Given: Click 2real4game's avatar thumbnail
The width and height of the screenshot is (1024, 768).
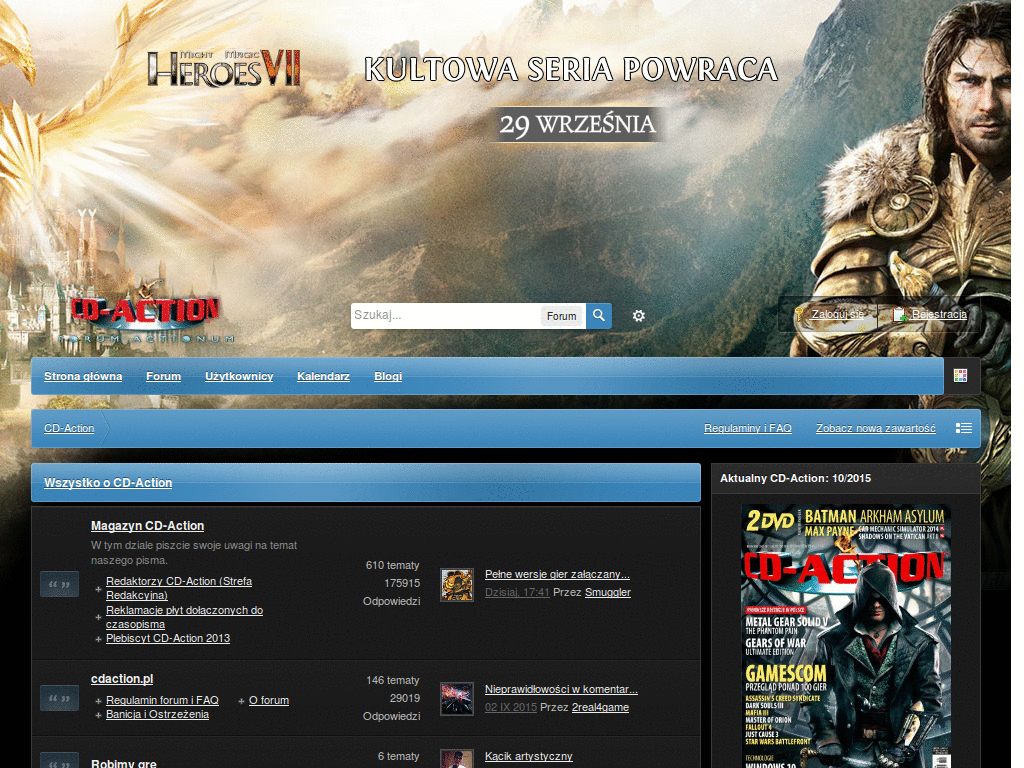Looking at the screenshot, I should 456,699.
